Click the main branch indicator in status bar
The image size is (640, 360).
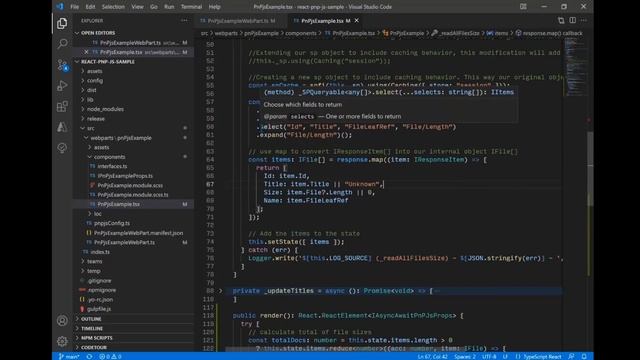[69, 356]
